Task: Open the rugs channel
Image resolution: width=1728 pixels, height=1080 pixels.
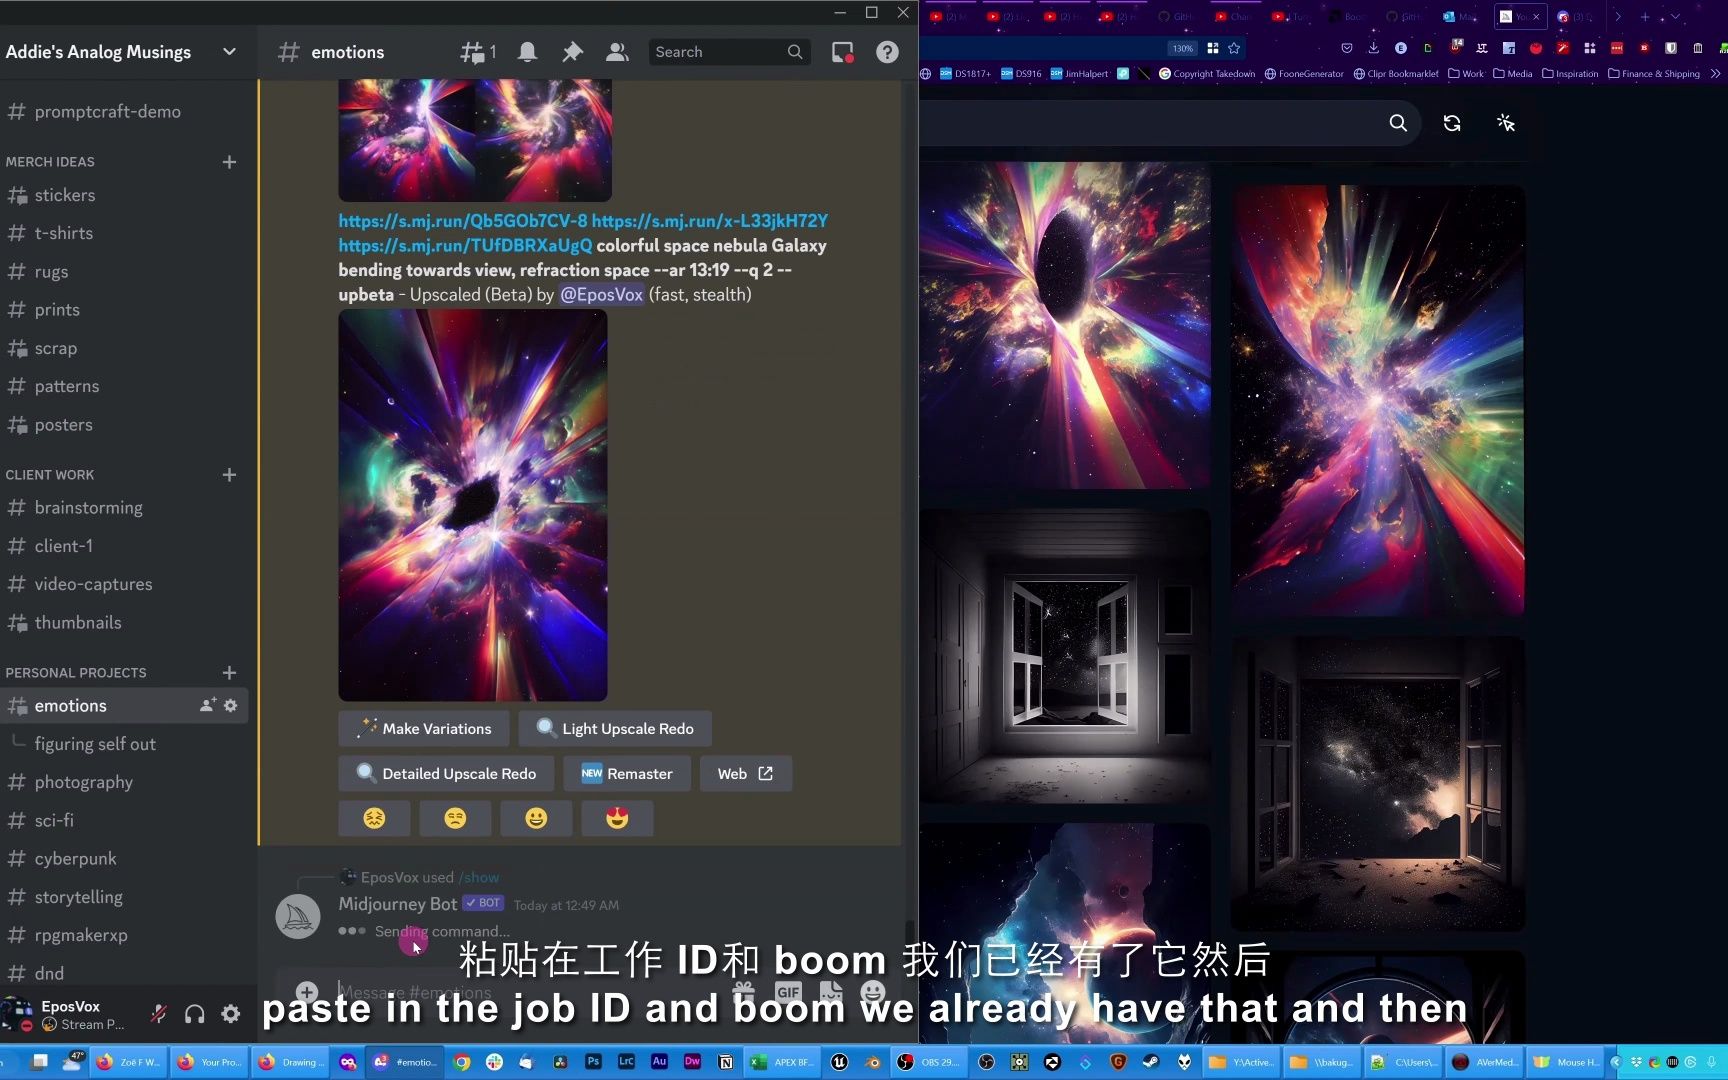Action: pyautogui.click(x=124, y=272)
